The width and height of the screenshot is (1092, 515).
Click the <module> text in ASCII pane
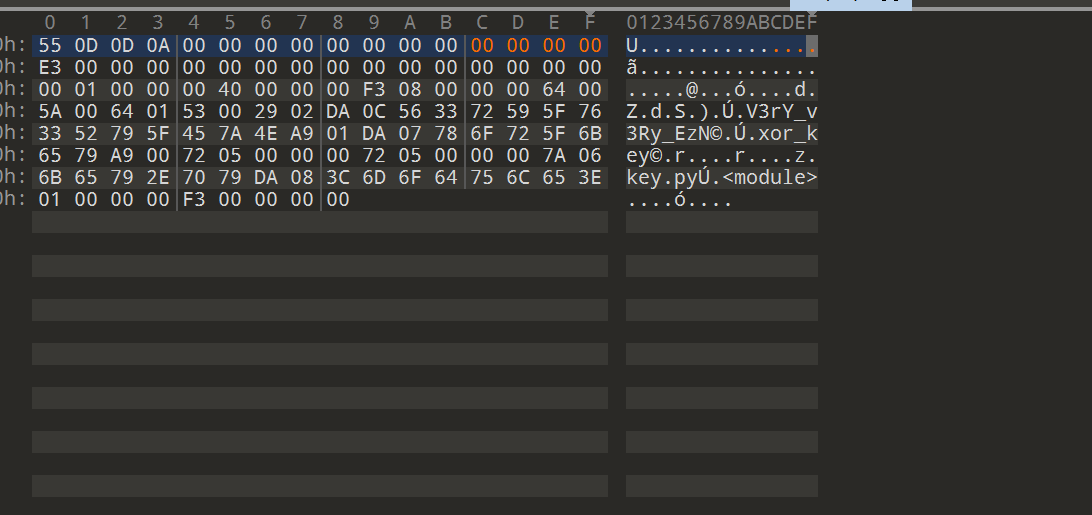[x=770, y=178]
